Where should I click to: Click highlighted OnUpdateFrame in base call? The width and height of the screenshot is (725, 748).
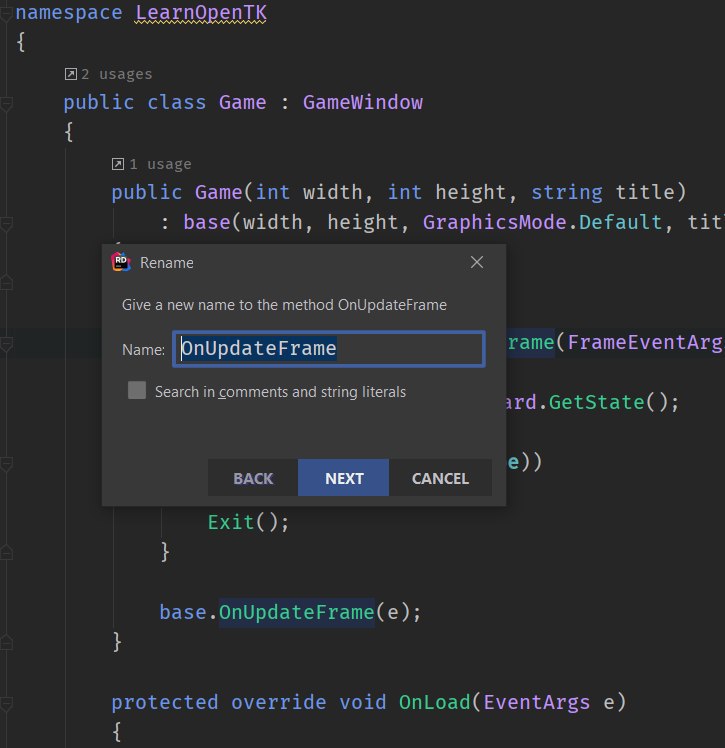click(x=297, y=612)
